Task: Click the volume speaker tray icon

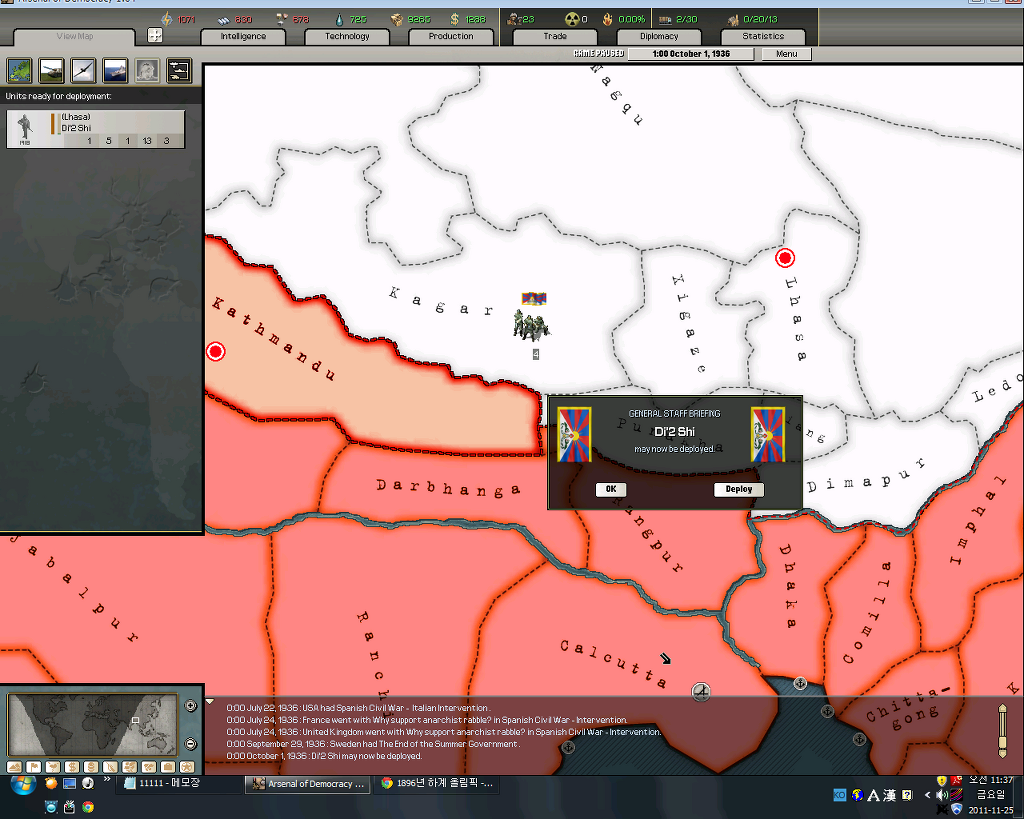Action: [941, 795]
